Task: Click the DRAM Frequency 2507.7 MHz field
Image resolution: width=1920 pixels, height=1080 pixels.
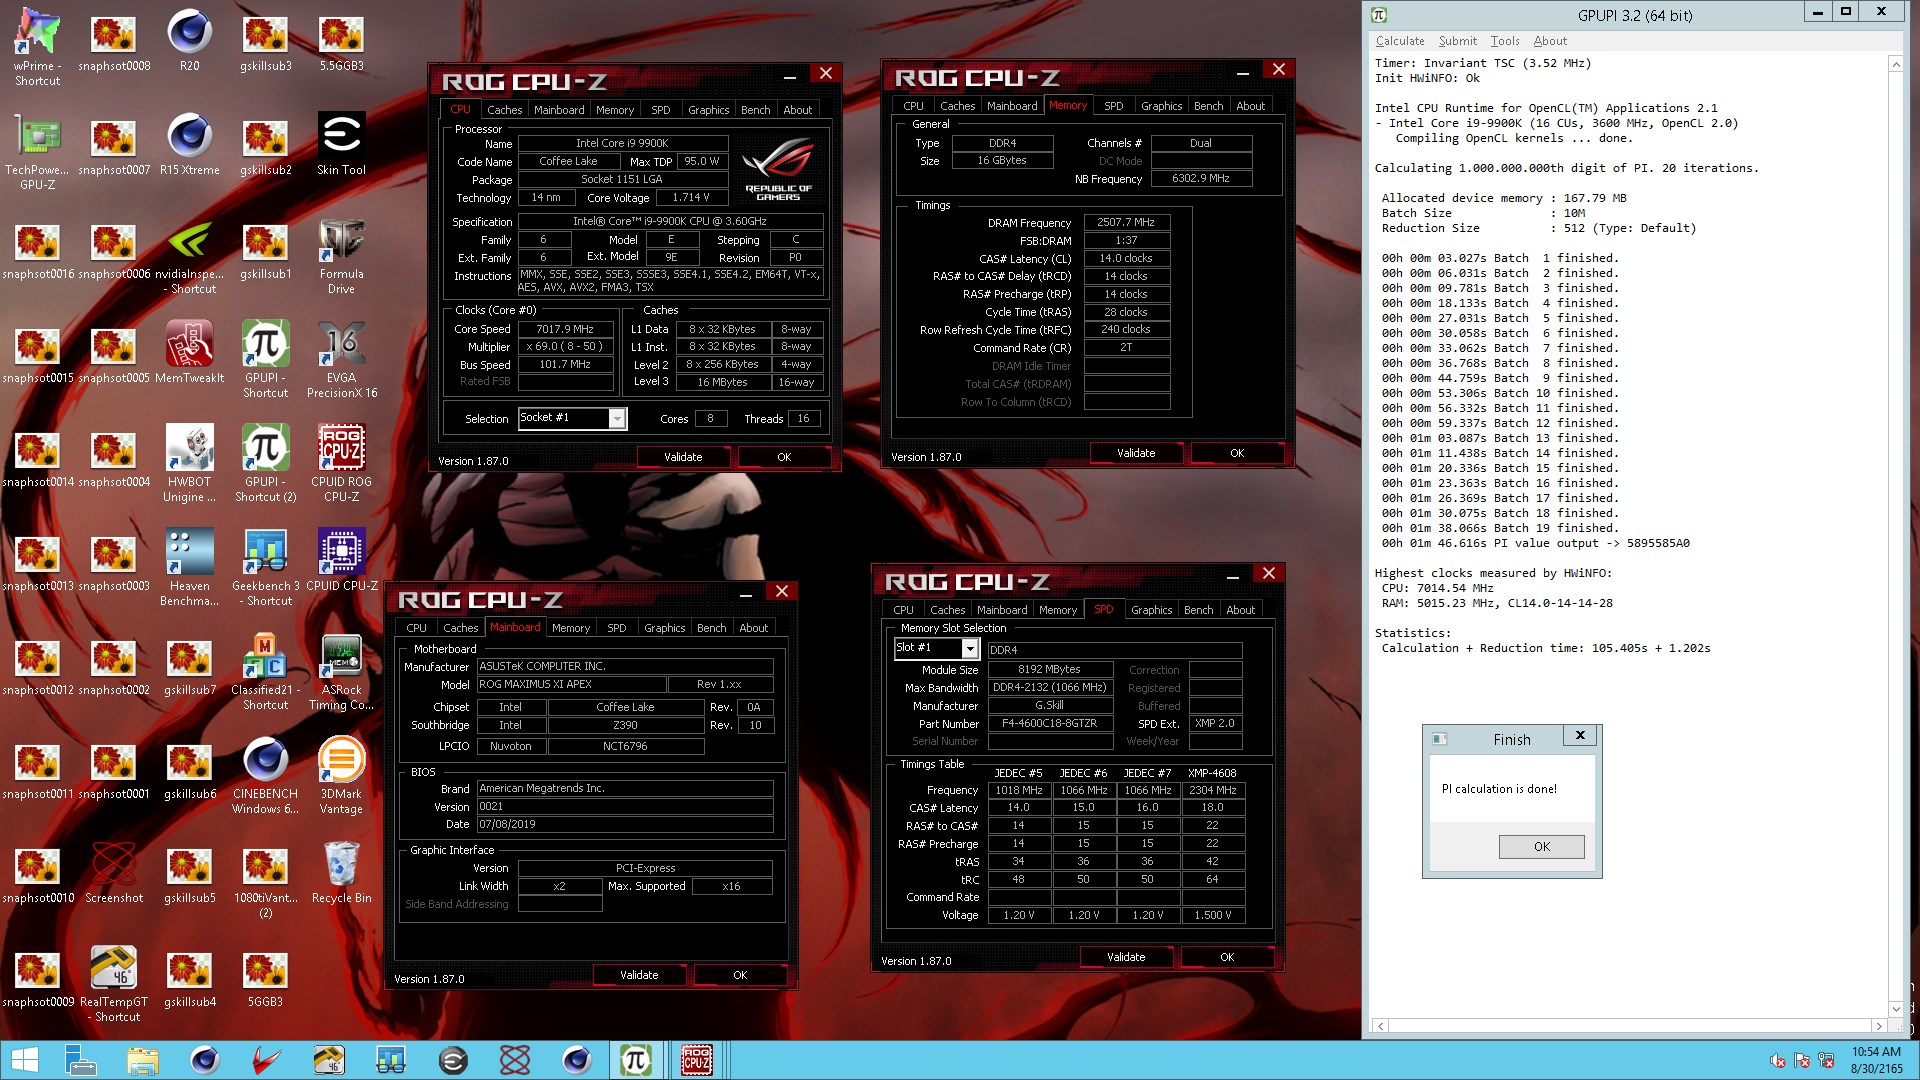Action: (x=1126, y=222)
